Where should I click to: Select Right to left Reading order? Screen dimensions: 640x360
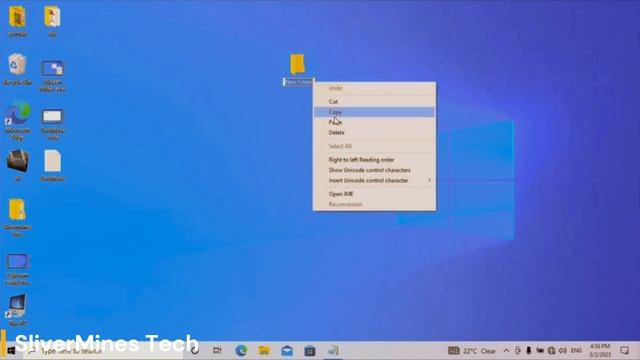(374, 160)
